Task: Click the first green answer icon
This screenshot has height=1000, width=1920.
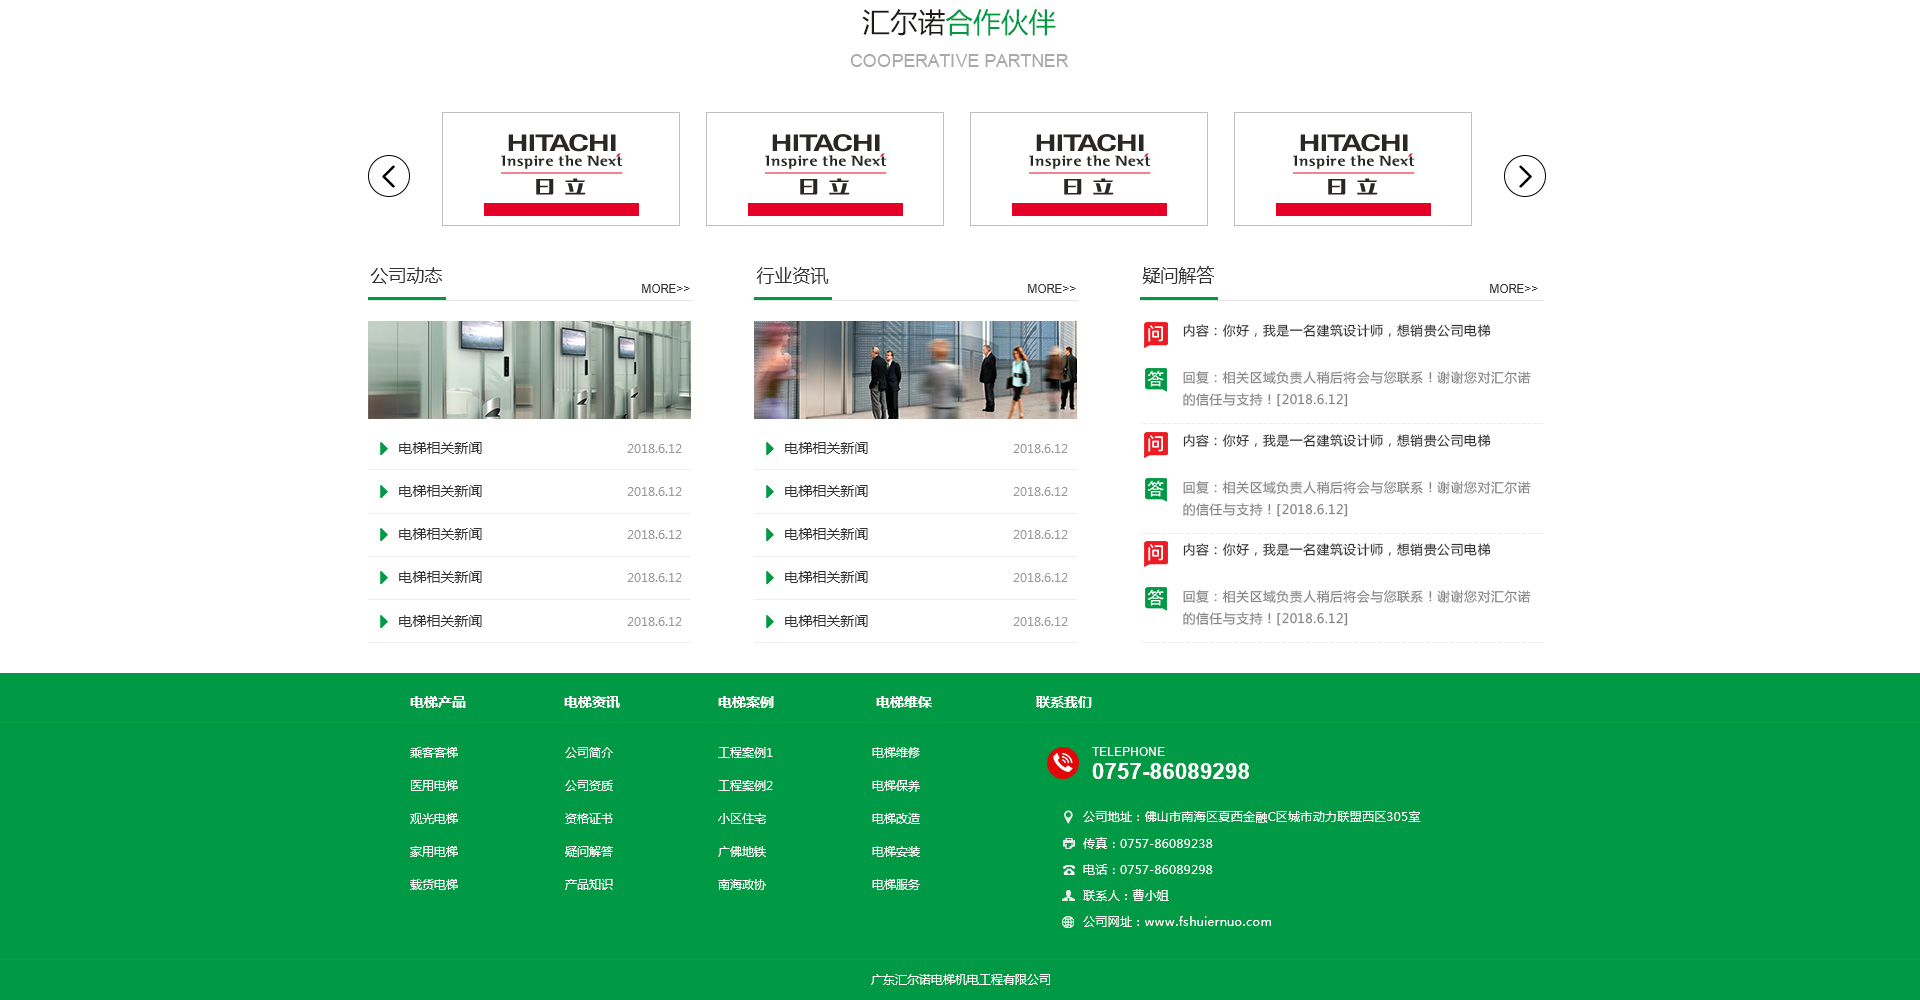Action: pyautogui.click(x=1155, y=379)
